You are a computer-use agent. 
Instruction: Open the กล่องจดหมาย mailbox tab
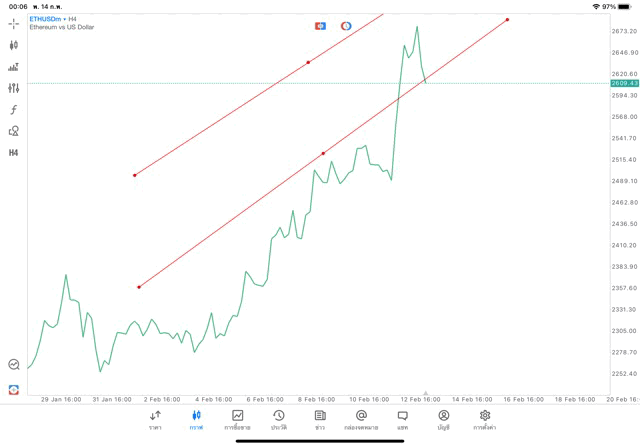(361, 419)
